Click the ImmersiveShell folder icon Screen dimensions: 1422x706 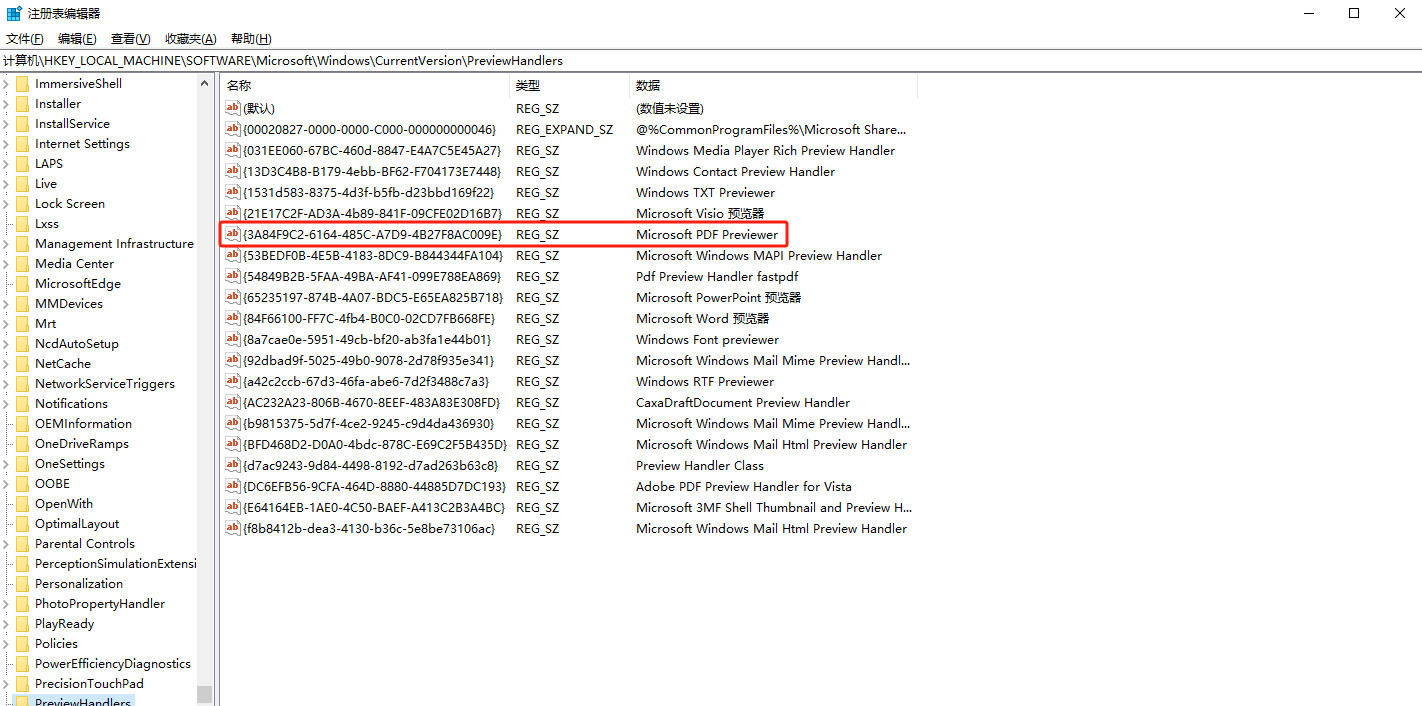click(x=23, y=84)
